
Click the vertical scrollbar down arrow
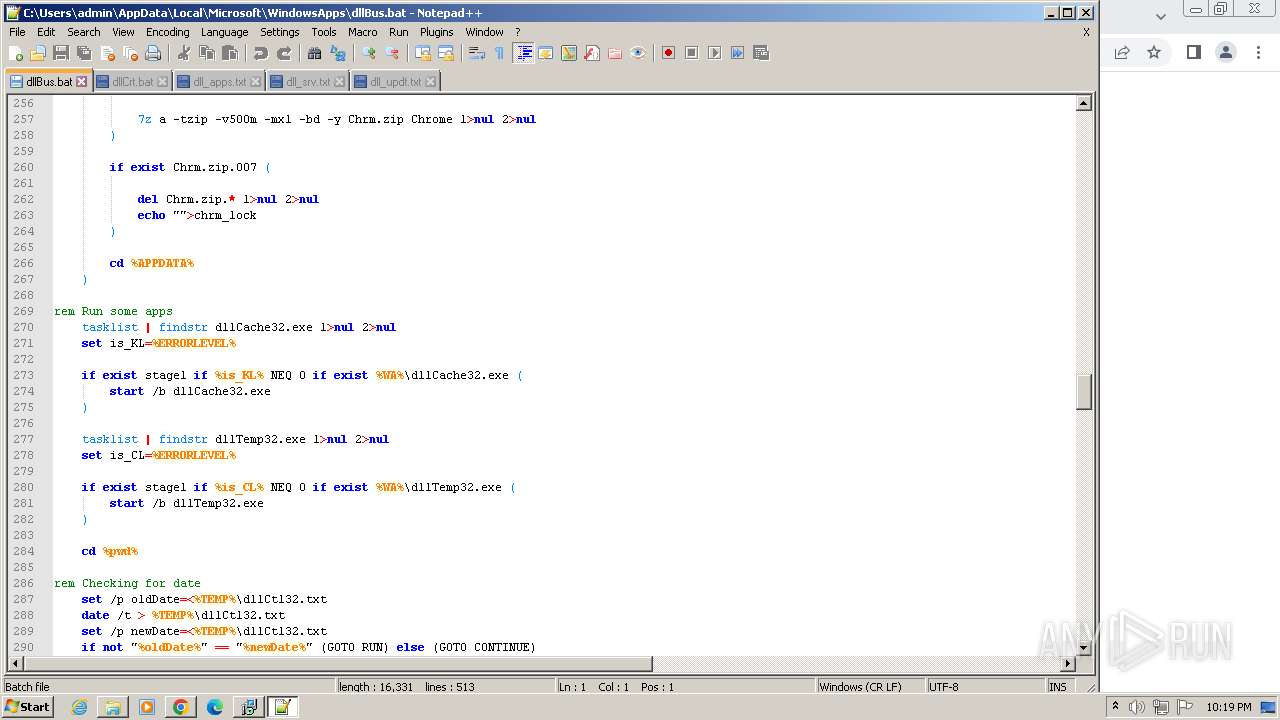(1083, 648)
